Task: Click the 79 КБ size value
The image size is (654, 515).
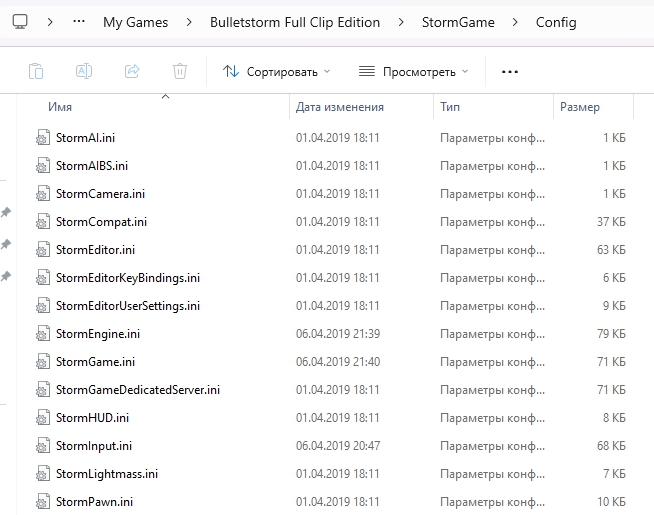Action: click(x=611, y=333)
